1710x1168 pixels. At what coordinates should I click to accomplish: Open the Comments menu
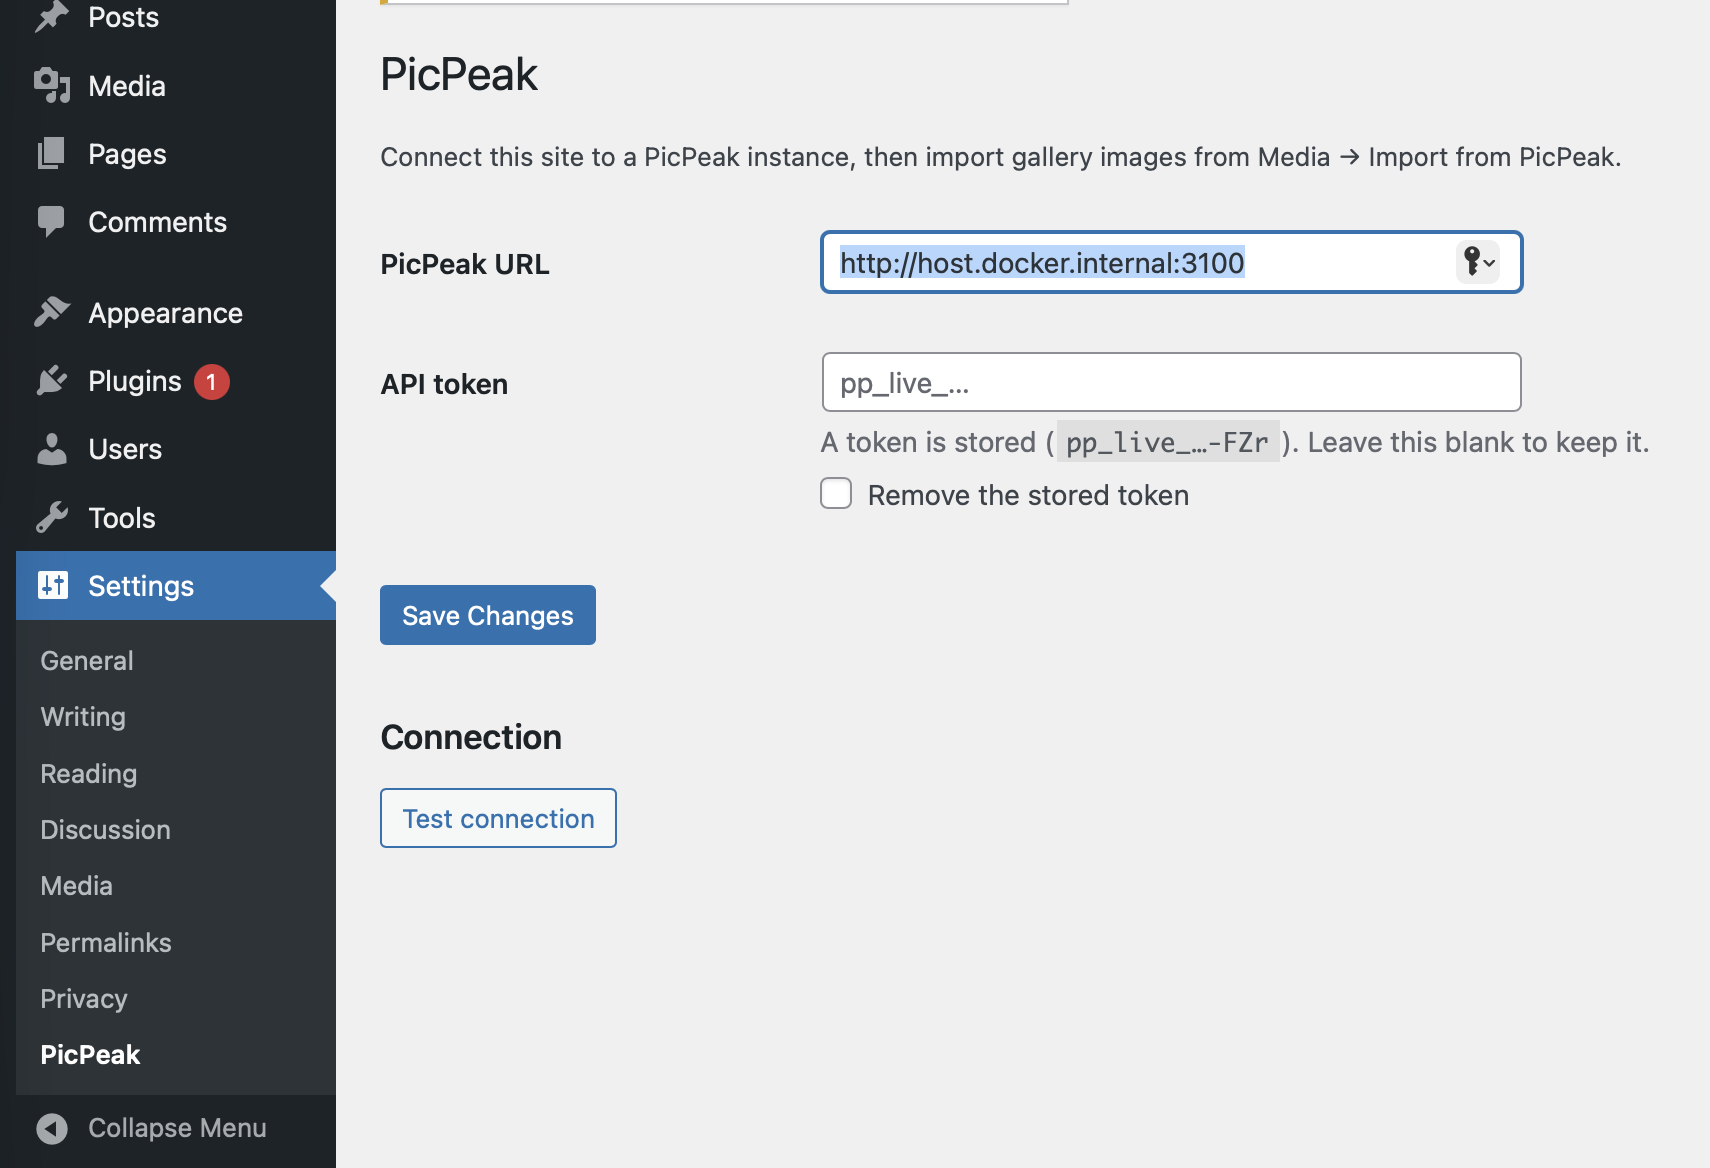[176, 222]
